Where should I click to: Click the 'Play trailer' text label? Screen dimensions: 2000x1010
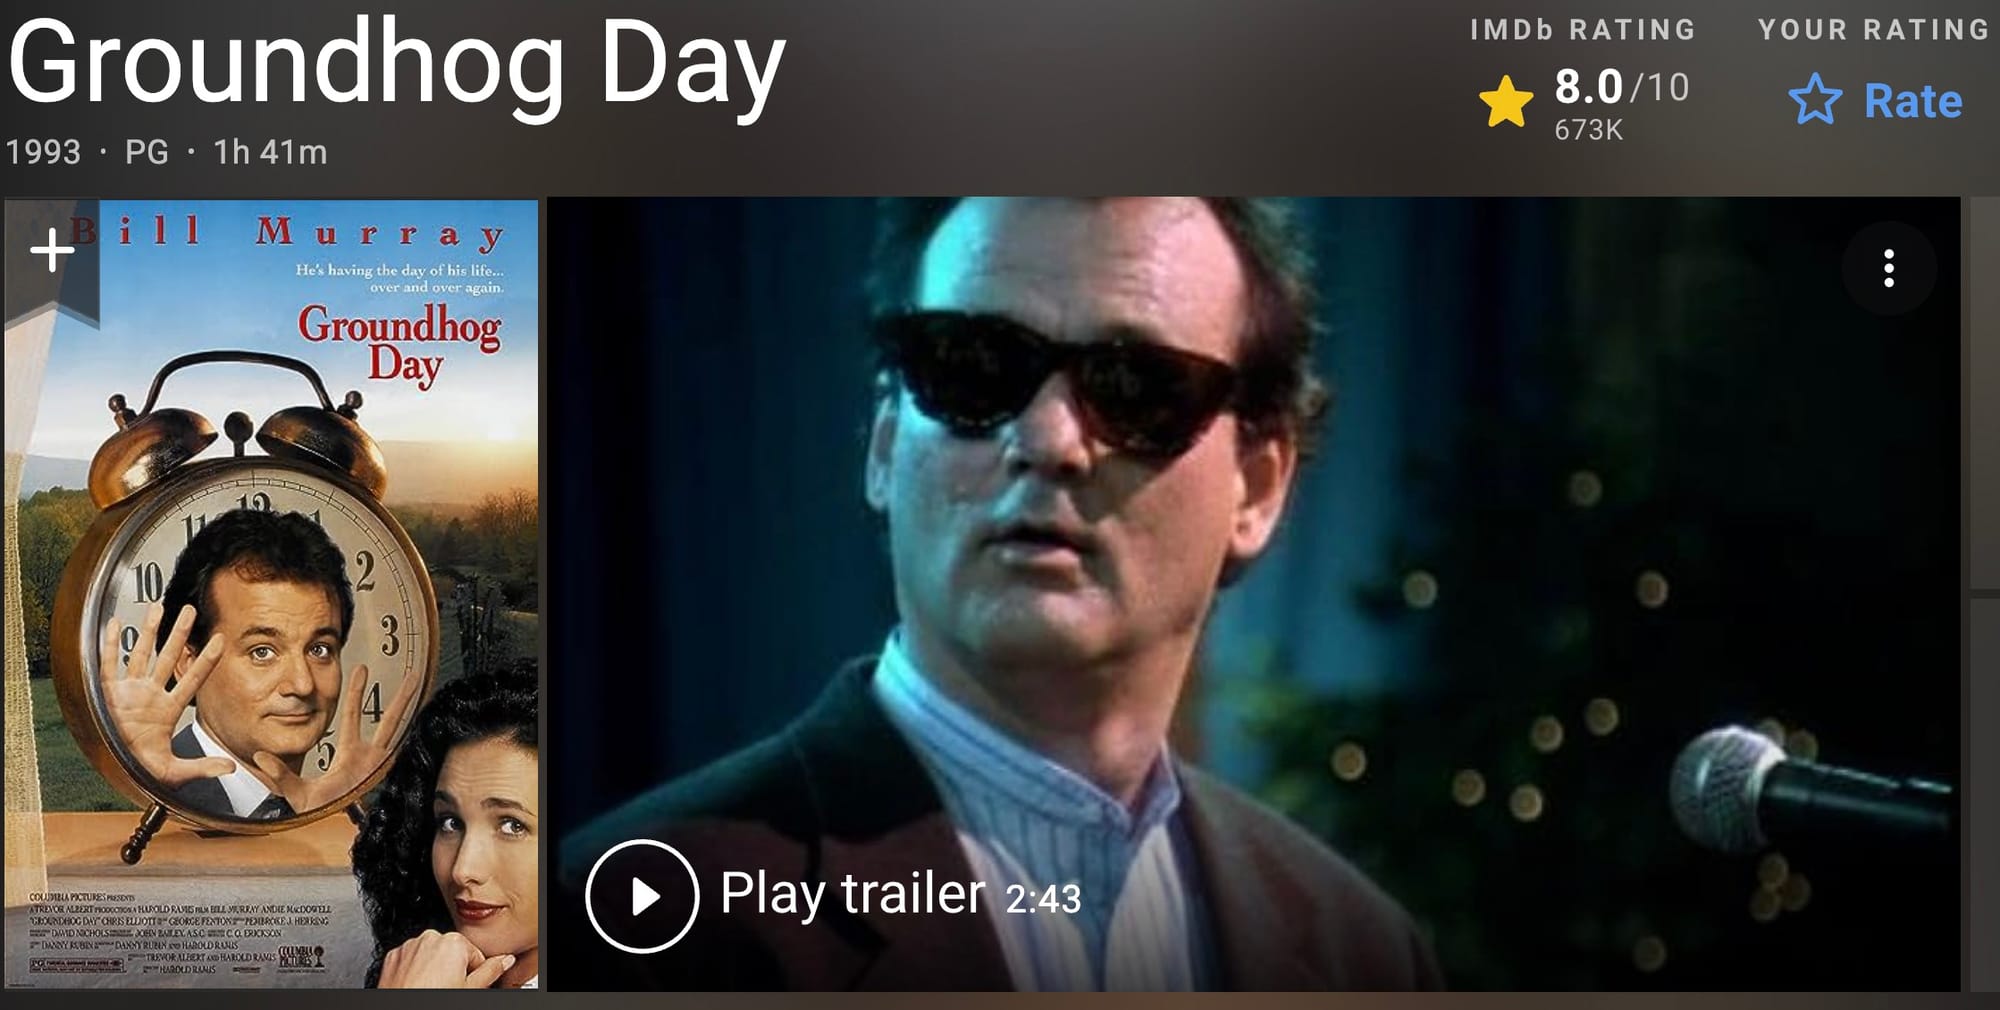coord(853,894)
